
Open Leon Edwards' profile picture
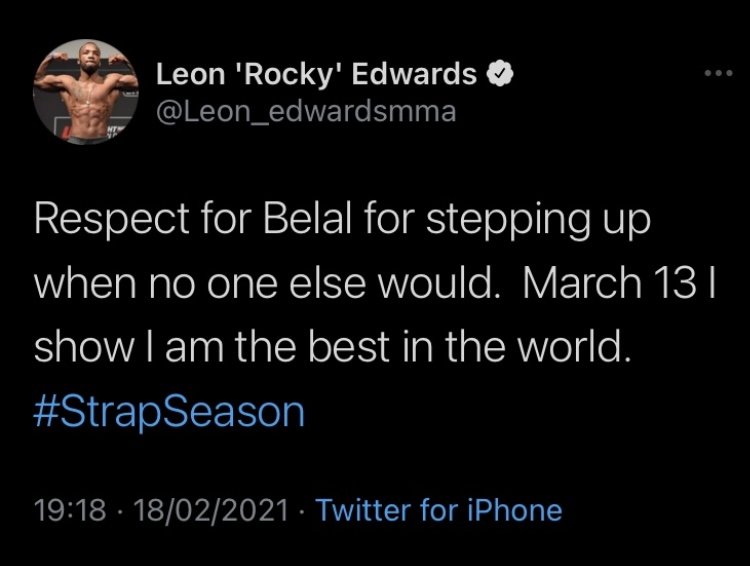(86, 92)
